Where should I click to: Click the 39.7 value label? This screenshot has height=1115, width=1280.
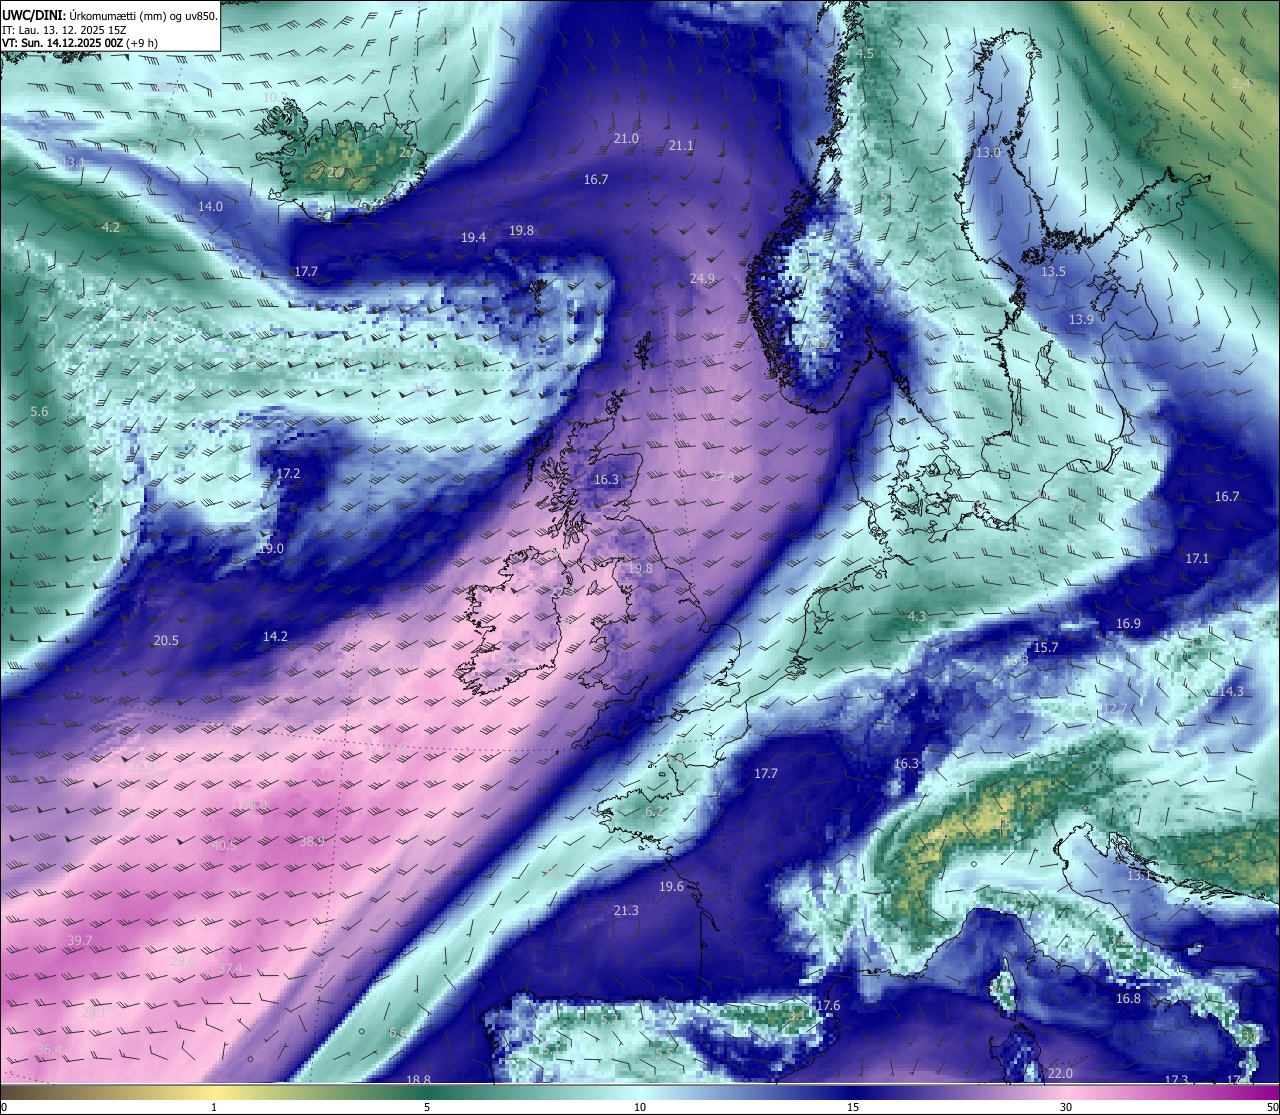coord(80,940)
